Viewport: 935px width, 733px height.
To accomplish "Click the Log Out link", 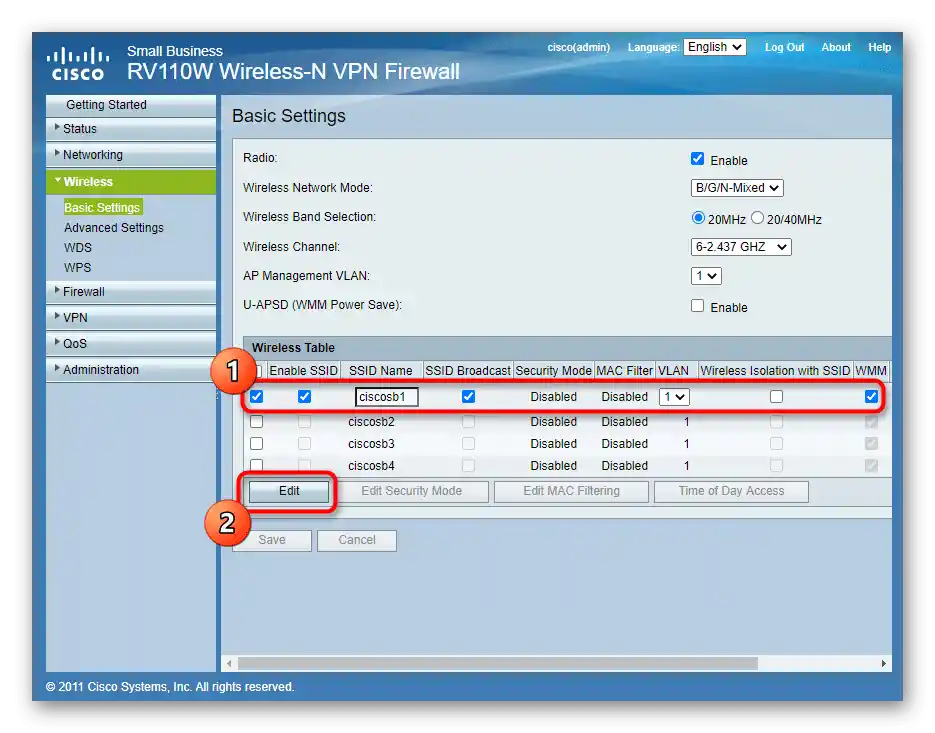I will pyautogui.click(x=784, y=47).
